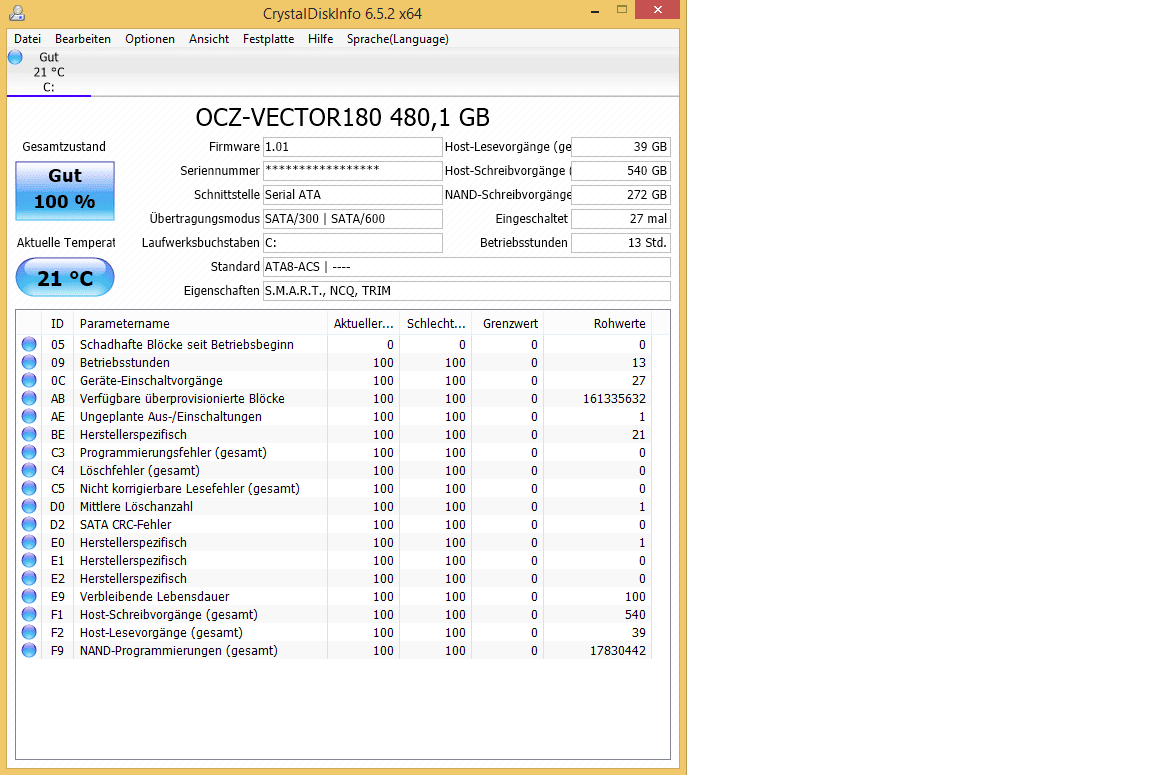
Task: Click status orb for attribute F1
Action: [29, 614]
